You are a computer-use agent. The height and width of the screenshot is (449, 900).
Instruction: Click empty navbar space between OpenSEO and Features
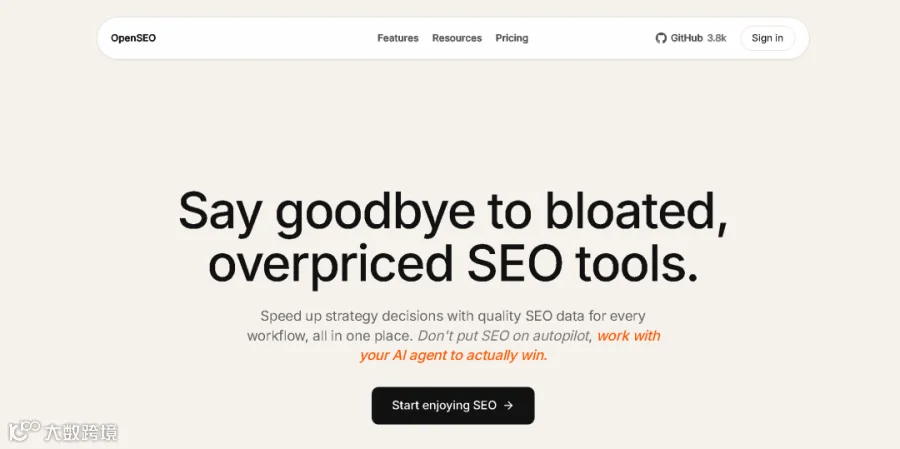(x=266, y=38)
